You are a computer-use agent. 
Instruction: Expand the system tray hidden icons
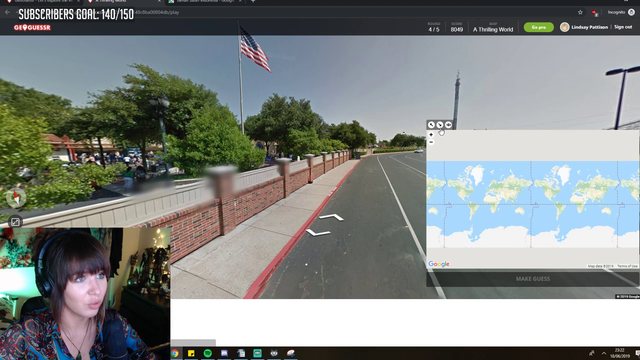pos(604,353)
